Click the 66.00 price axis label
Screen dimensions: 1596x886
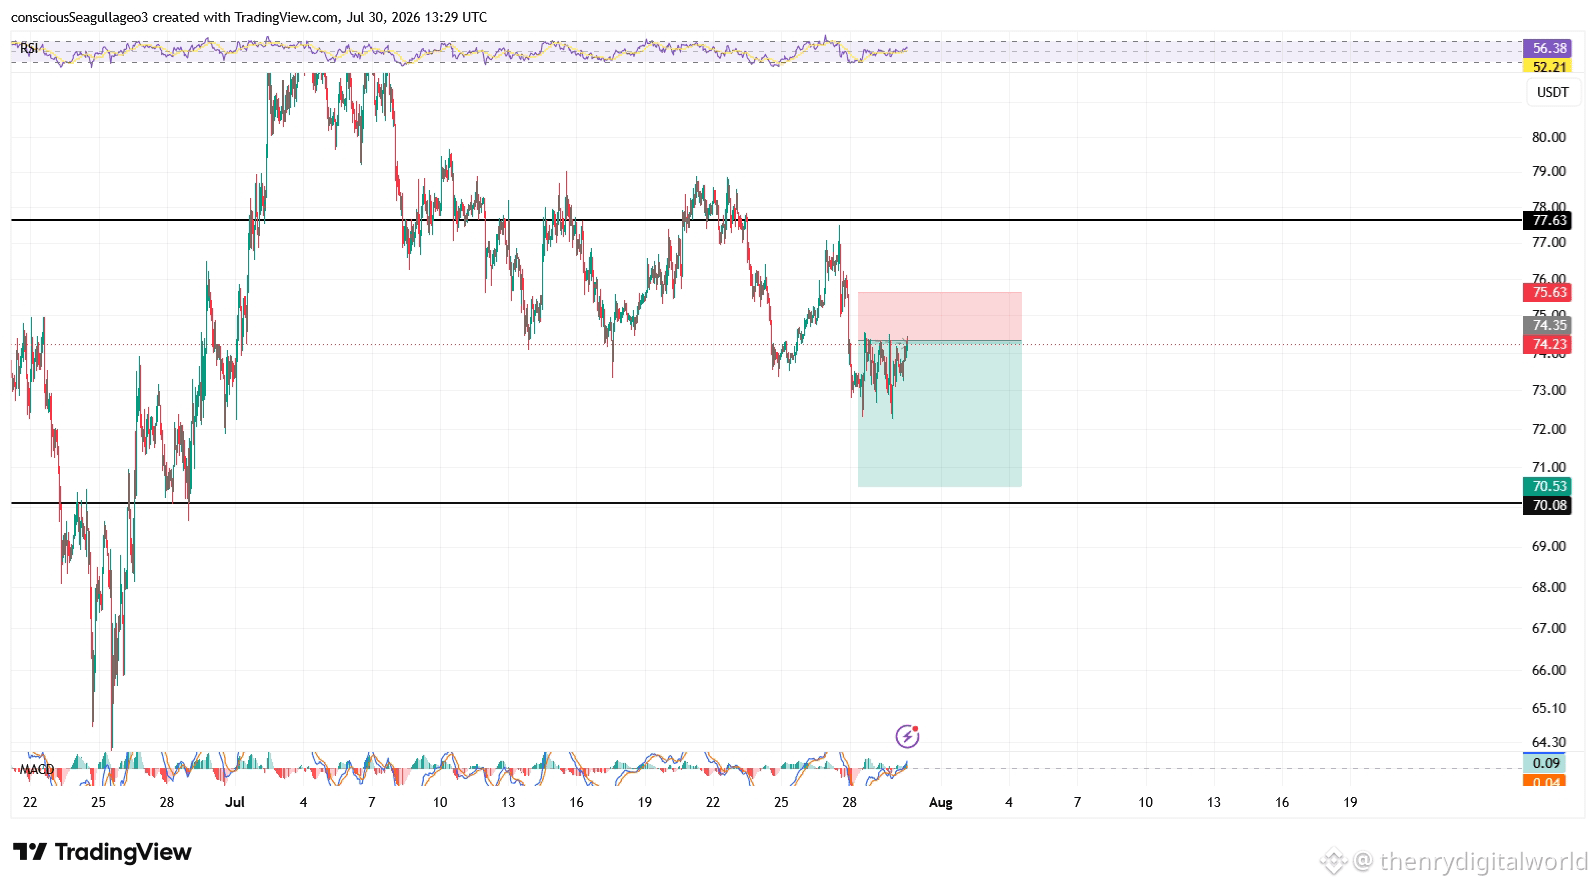pyautogui.click(x=1549, y=670)
